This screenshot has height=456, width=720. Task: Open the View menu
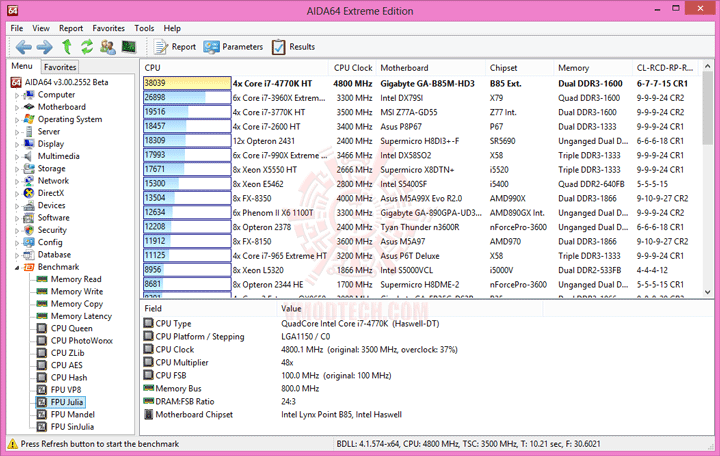click(40, 28)
